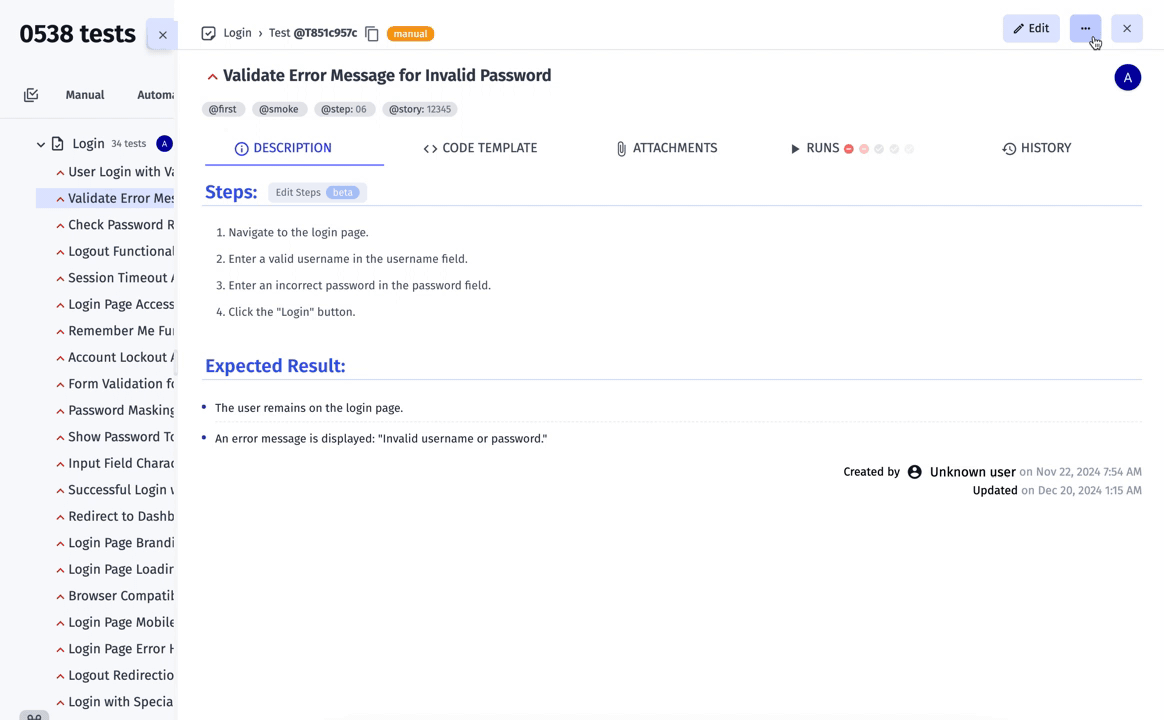Click the checklist icon left of Manual tab
This screenshot has height=720, width=1164.
click(31, 95)
